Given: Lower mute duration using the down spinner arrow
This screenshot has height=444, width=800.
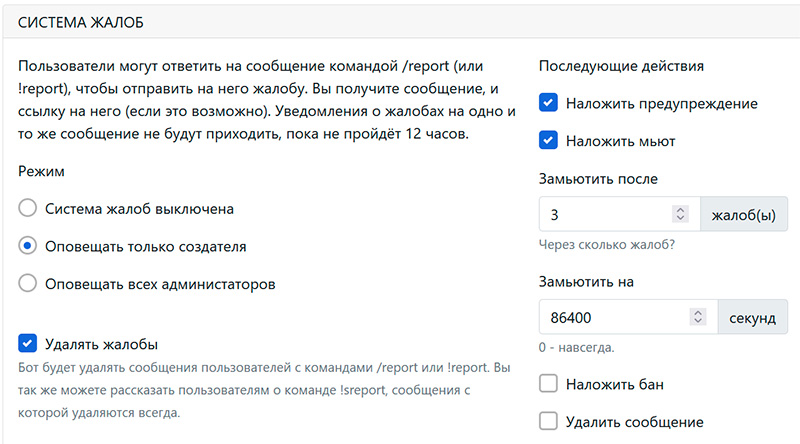Looking at the screenshot, I should [x=699, y=322].
